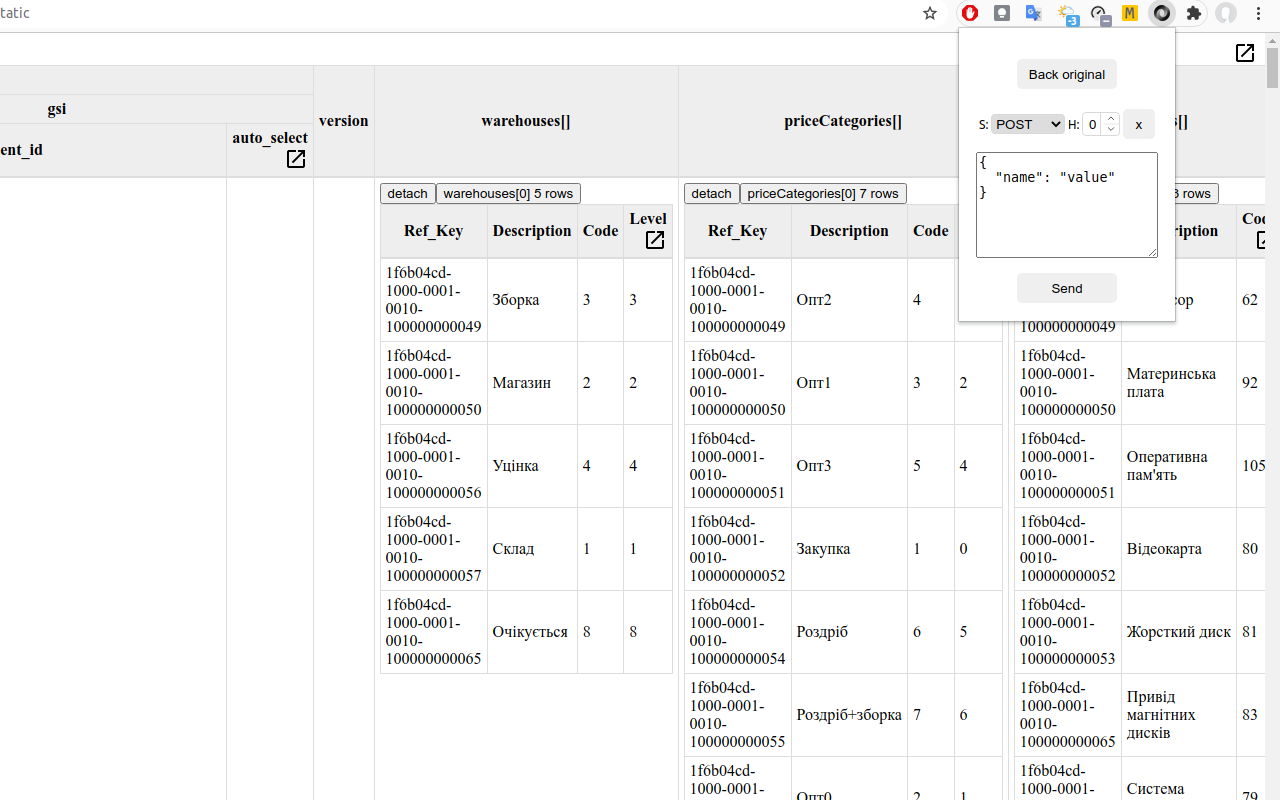
Task: Open the auto_select column in new view
Action: pyautogui.click(x=296, y=159)
